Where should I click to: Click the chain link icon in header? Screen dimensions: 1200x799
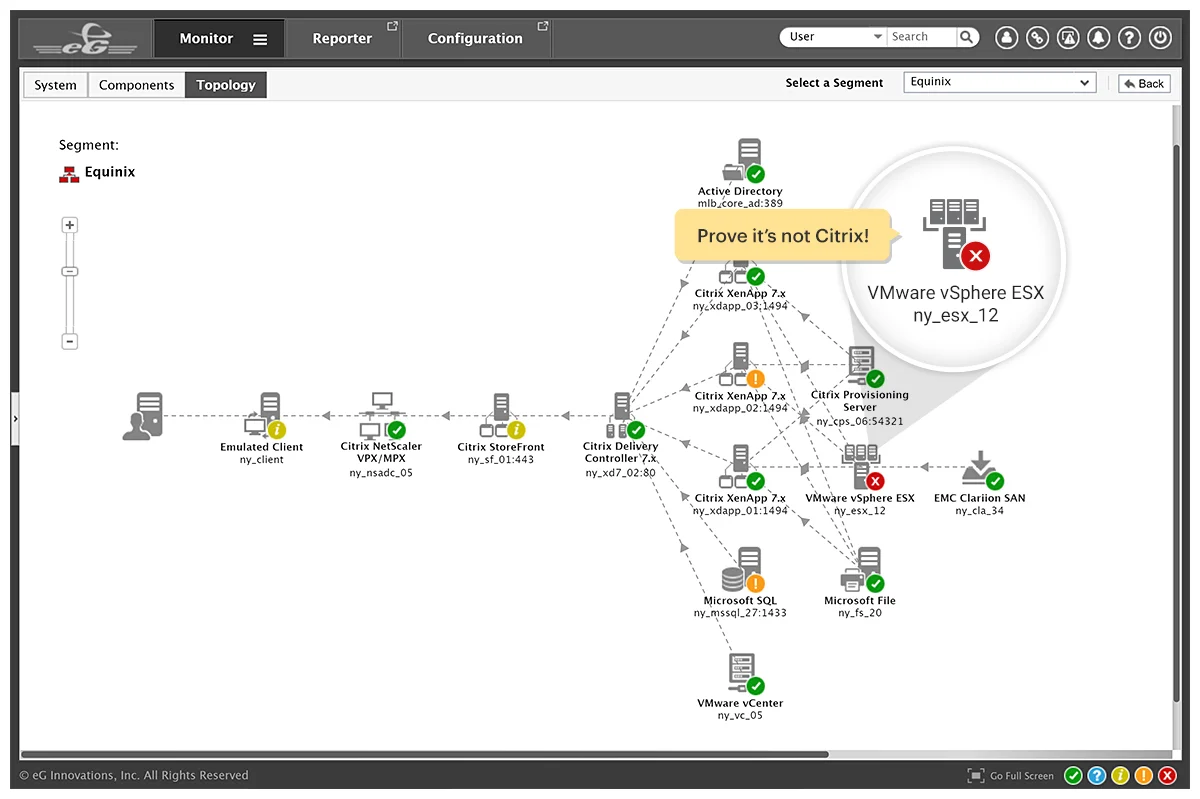coord(1038,38)
